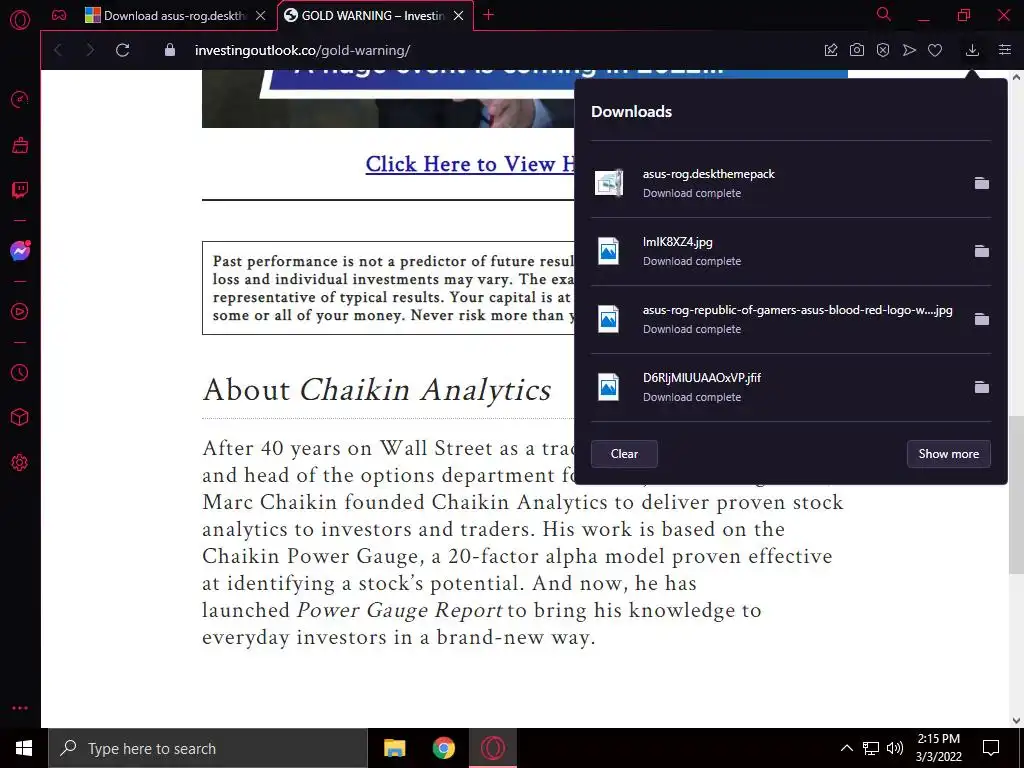Click the page vertical scrollbar thumb

[x=1016, y=495]
